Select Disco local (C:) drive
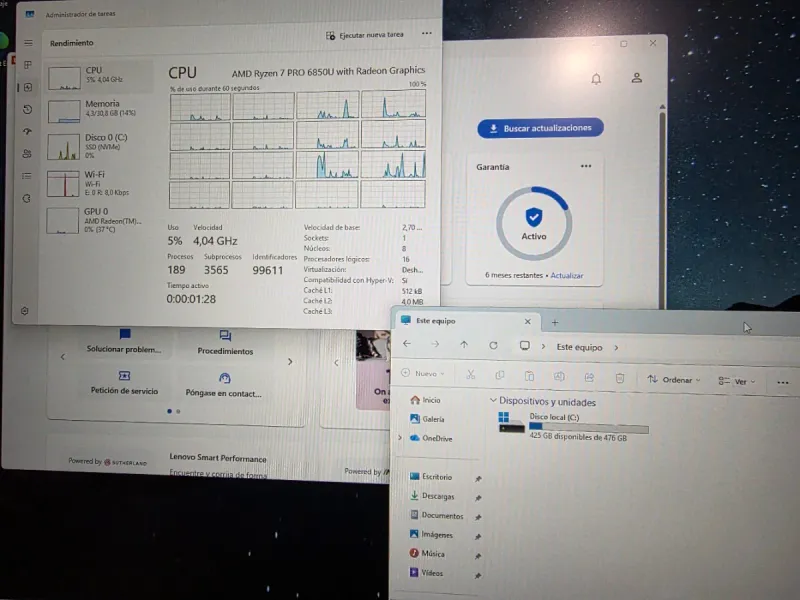The image size is (800, 600). click(573, 426)
